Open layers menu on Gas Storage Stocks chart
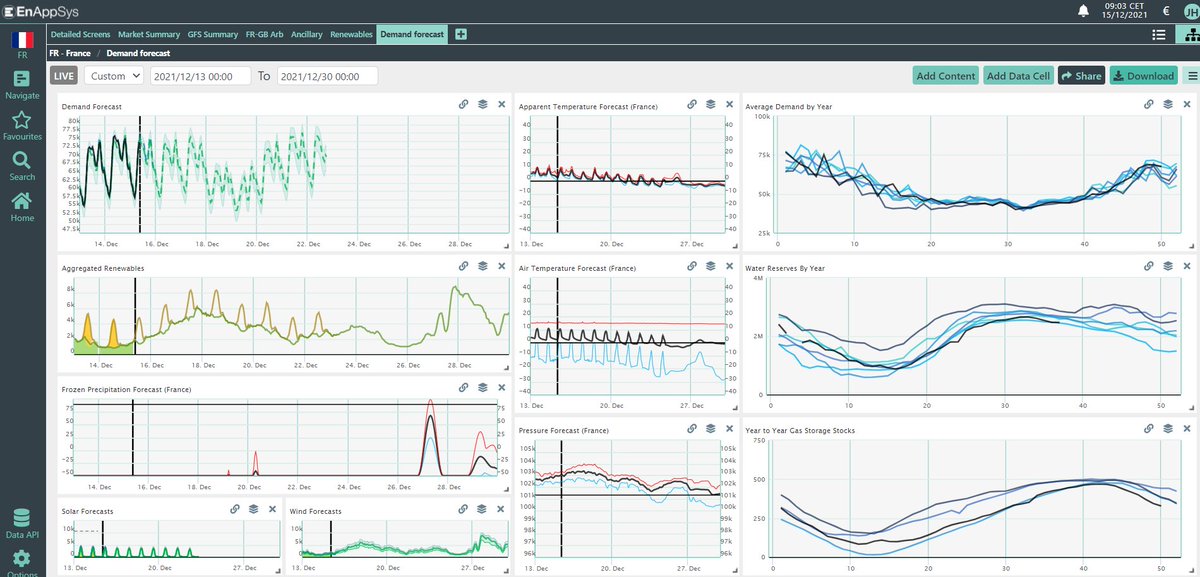This screenshot has width=1200, height=577. 1168,428
